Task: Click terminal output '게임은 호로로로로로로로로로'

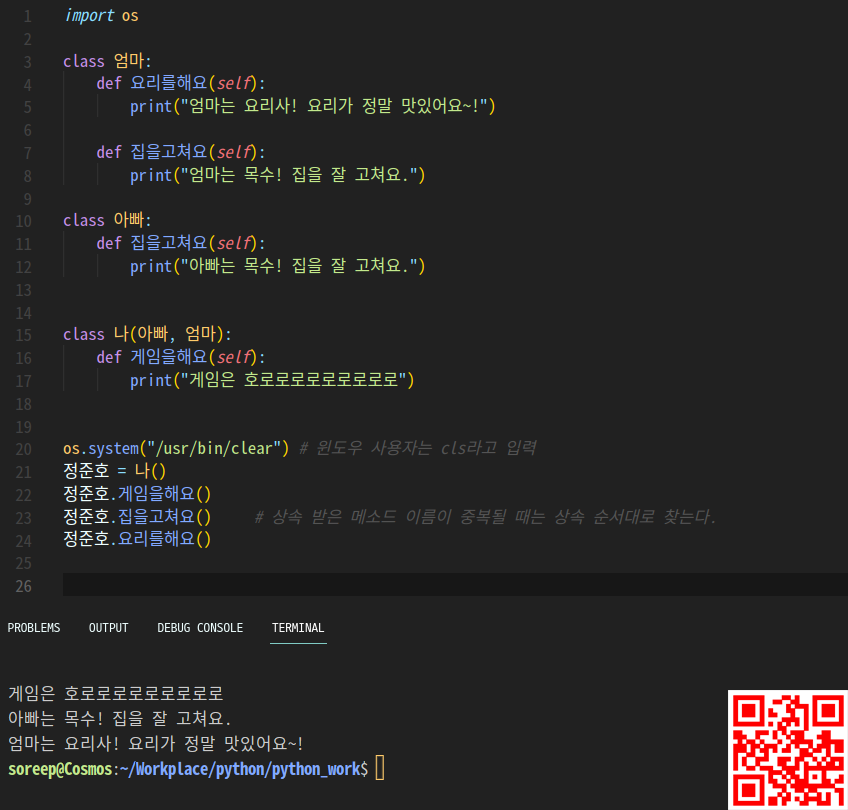Action: pos(116,693)
